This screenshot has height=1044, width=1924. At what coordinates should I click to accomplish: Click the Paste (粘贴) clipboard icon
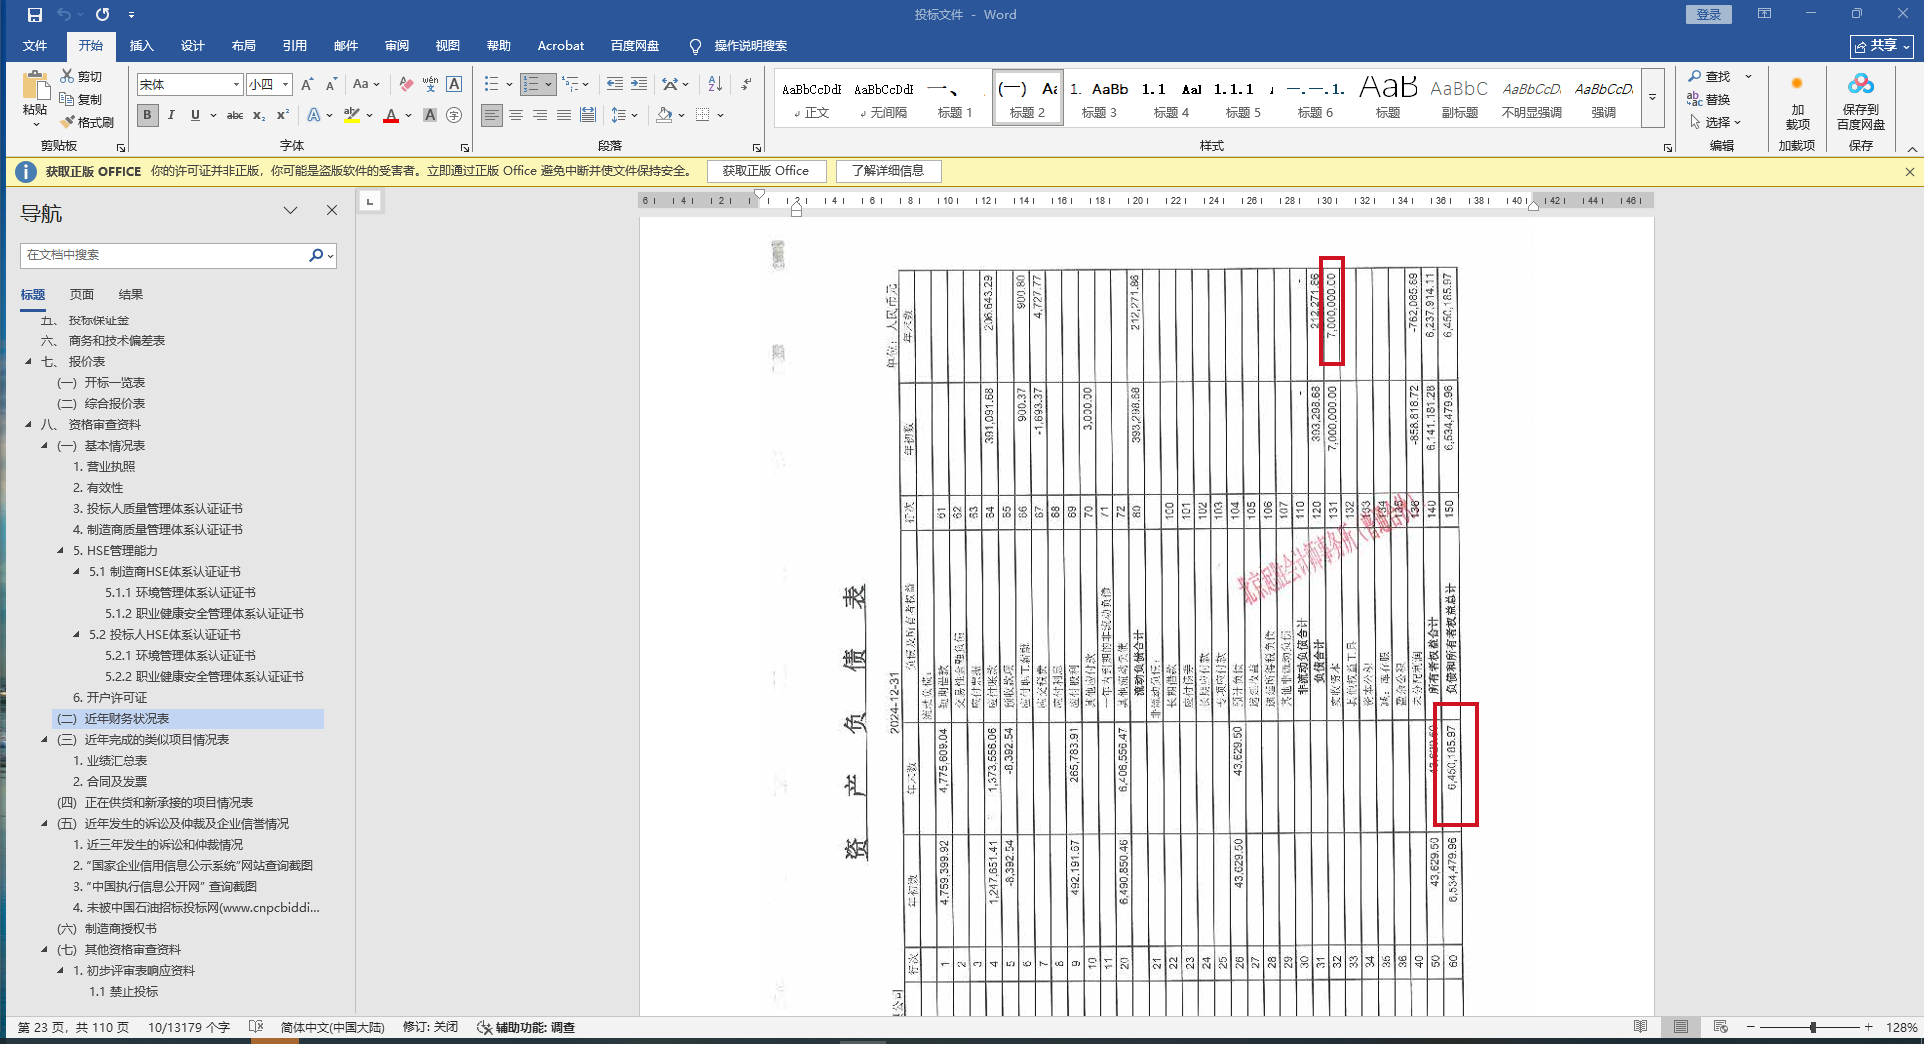click(35, 86)
